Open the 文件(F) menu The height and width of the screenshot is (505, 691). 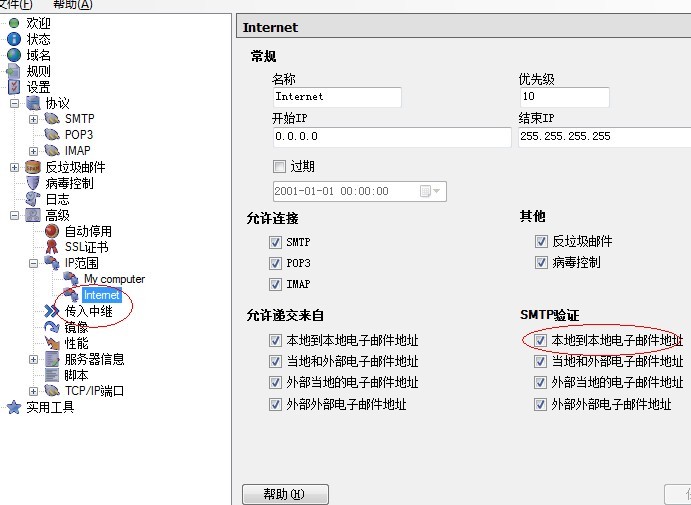pyautogui.click(x=16, y=4)
